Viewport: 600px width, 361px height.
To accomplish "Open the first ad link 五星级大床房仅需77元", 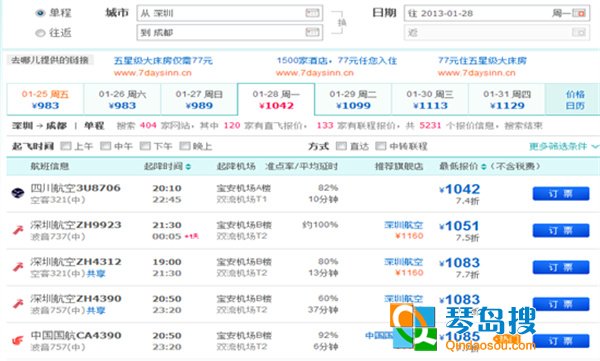I will (163, 60).
